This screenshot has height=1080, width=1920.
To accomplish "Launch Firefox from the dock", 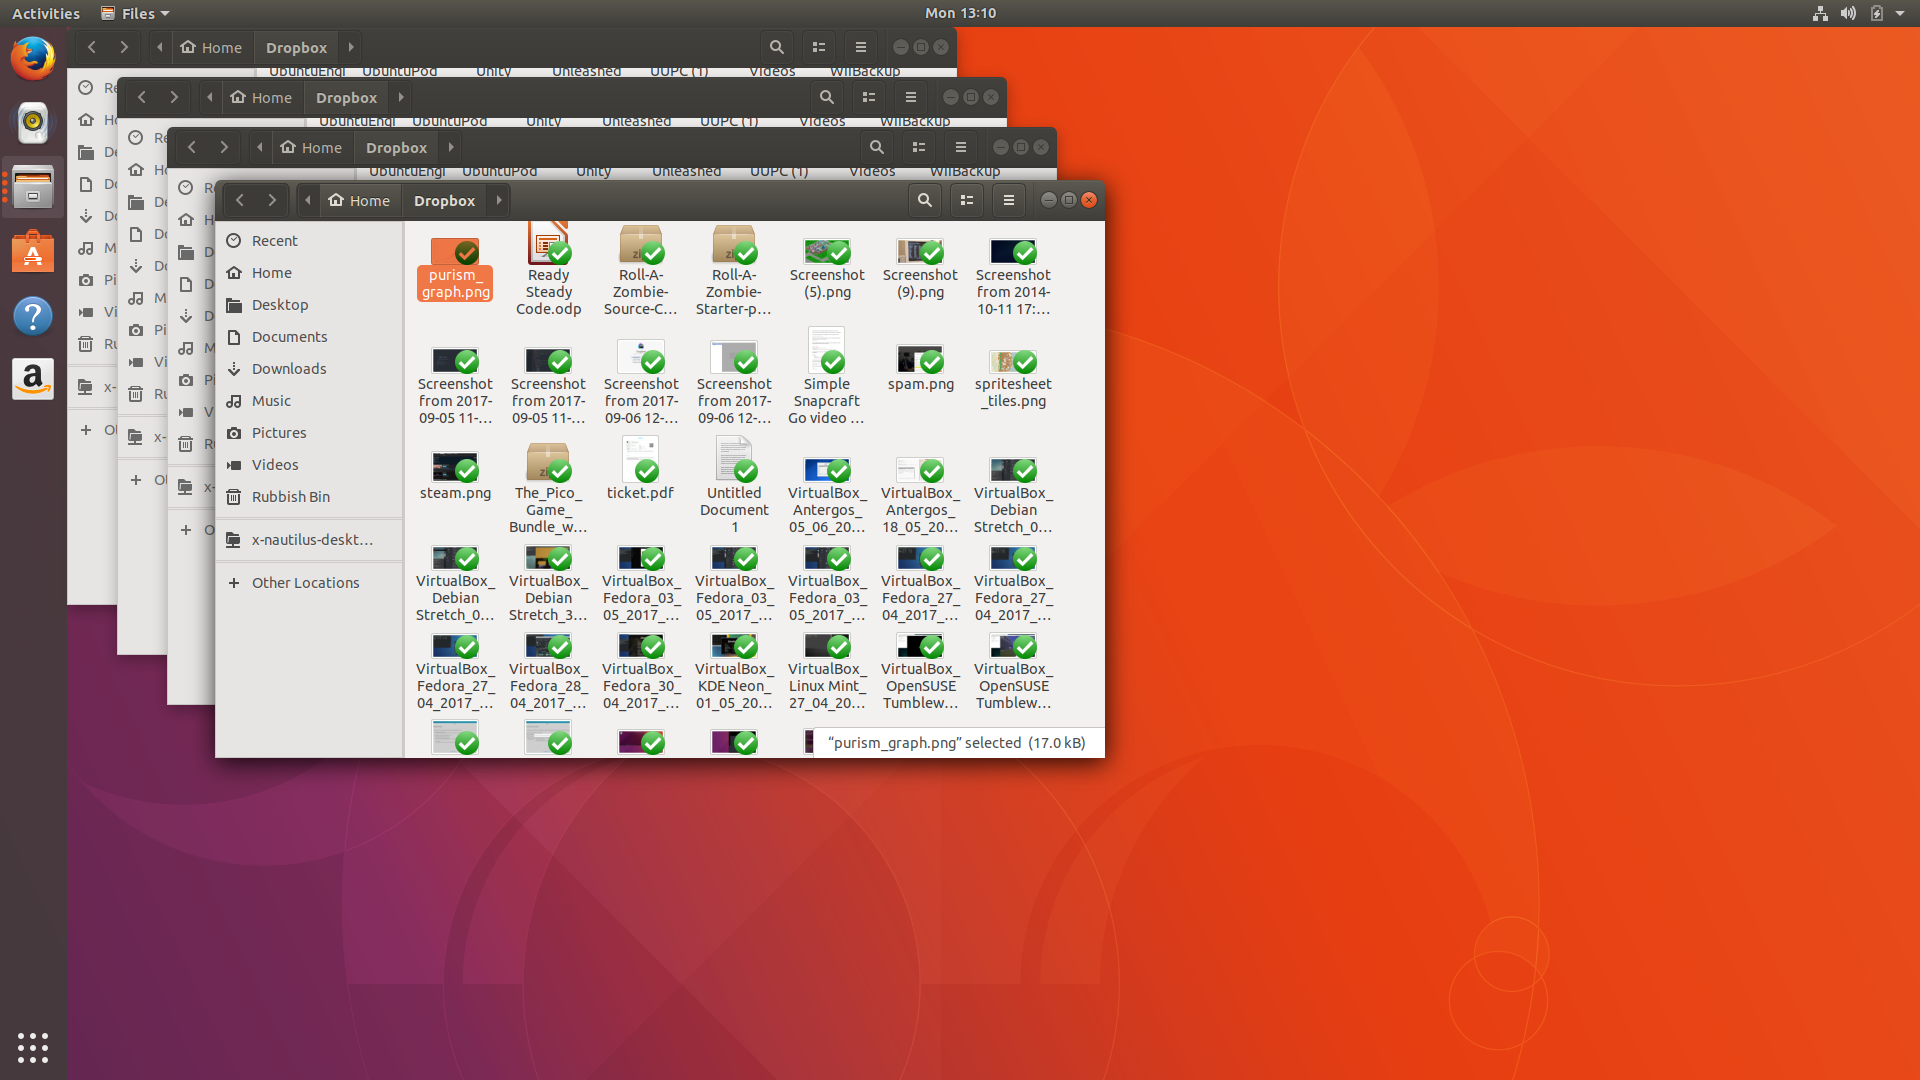I will pos(33,58).
